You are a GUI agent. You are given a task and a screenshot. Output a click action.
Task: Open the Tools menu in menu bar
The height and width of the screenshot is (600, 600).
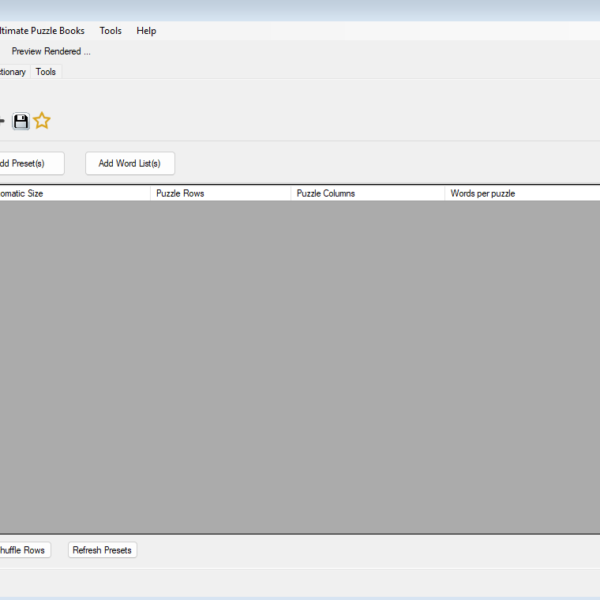[x=110, y=31]
